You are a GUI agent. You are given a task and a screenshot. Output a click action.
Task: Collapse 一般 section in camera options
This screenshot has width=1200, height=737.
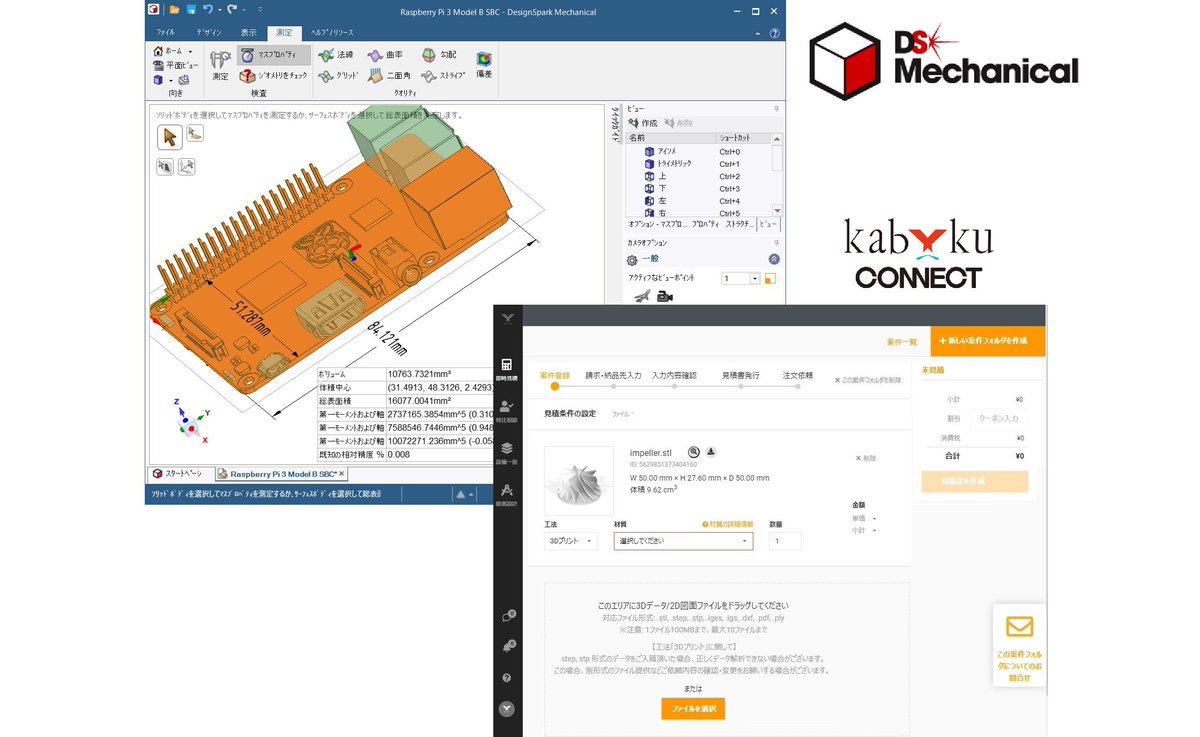click(x=773, y=258)
